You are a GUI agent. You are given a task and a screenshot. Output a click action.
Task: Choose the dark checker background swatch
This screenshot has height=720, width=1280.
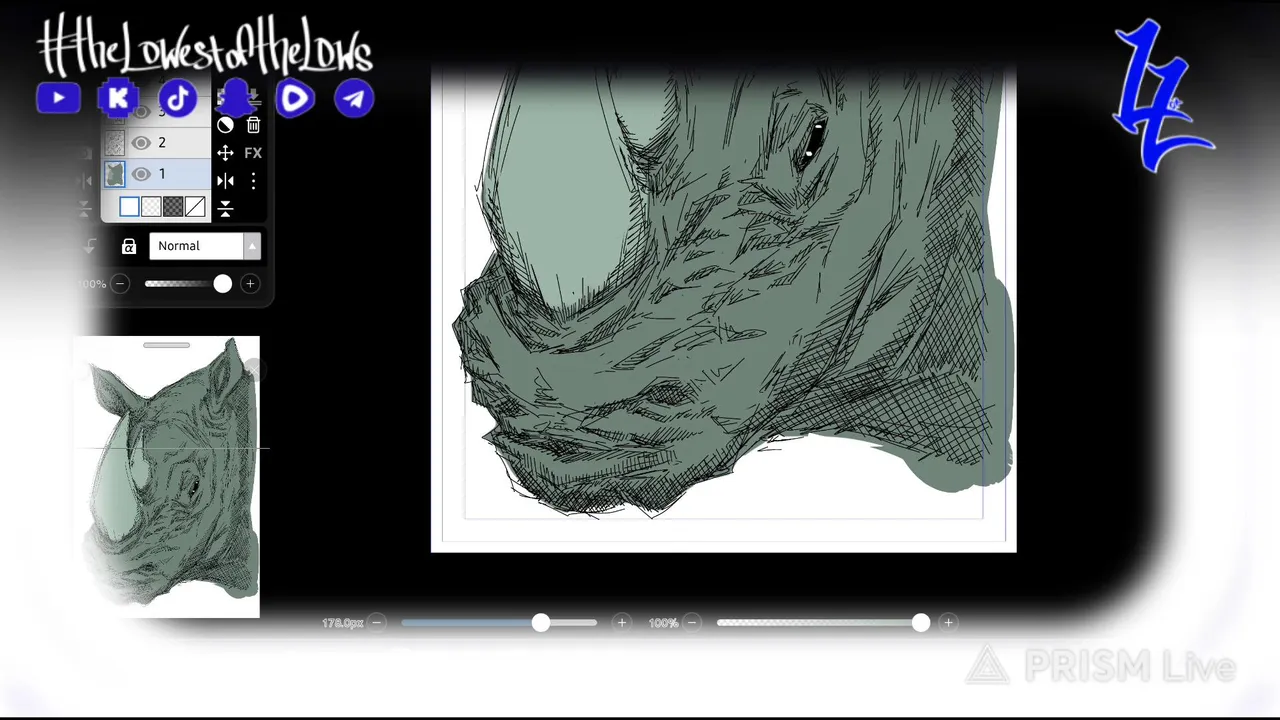click(x=173, y=207)
